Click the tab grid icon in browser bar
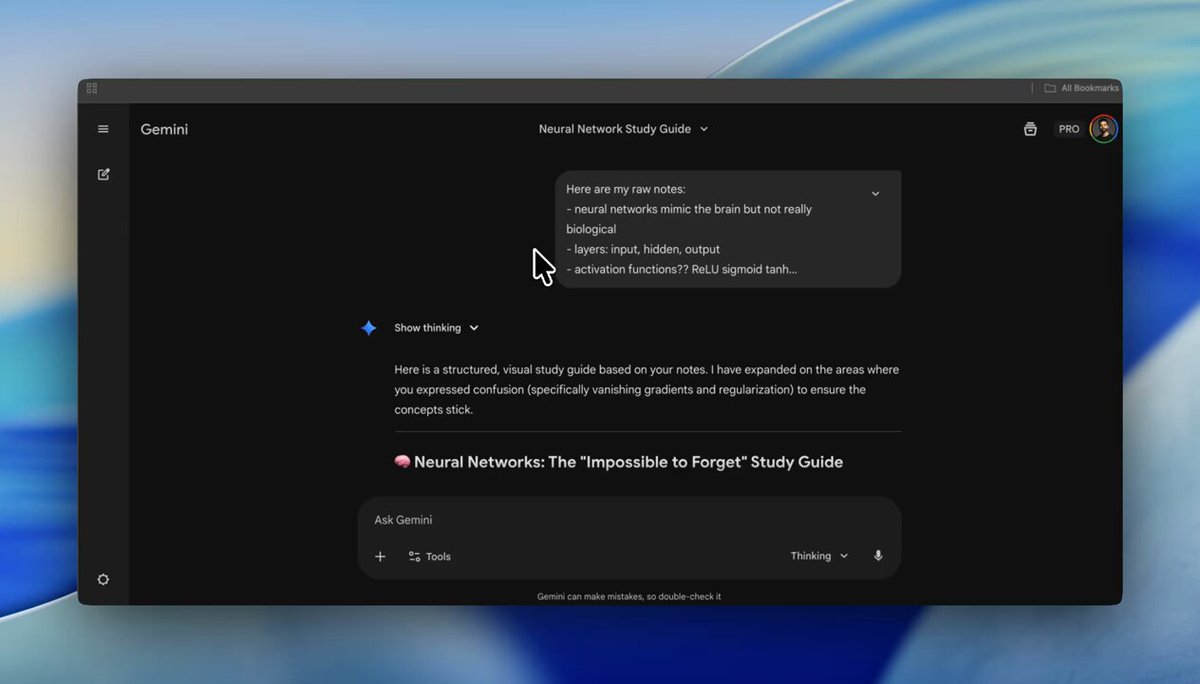This screenshot has width=1200, height=684. coord(92,88)
